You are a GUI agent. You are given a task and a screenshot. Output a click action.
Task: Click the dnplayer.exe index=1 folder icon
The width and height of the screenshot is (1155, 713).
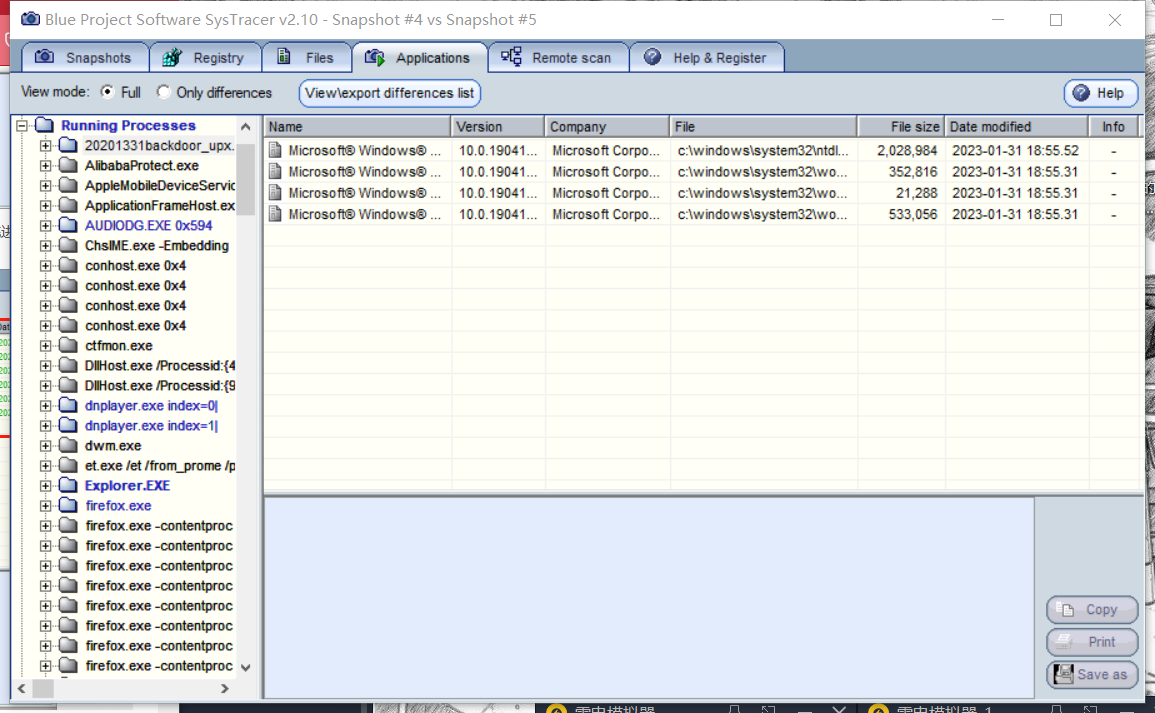coord(69,425)
